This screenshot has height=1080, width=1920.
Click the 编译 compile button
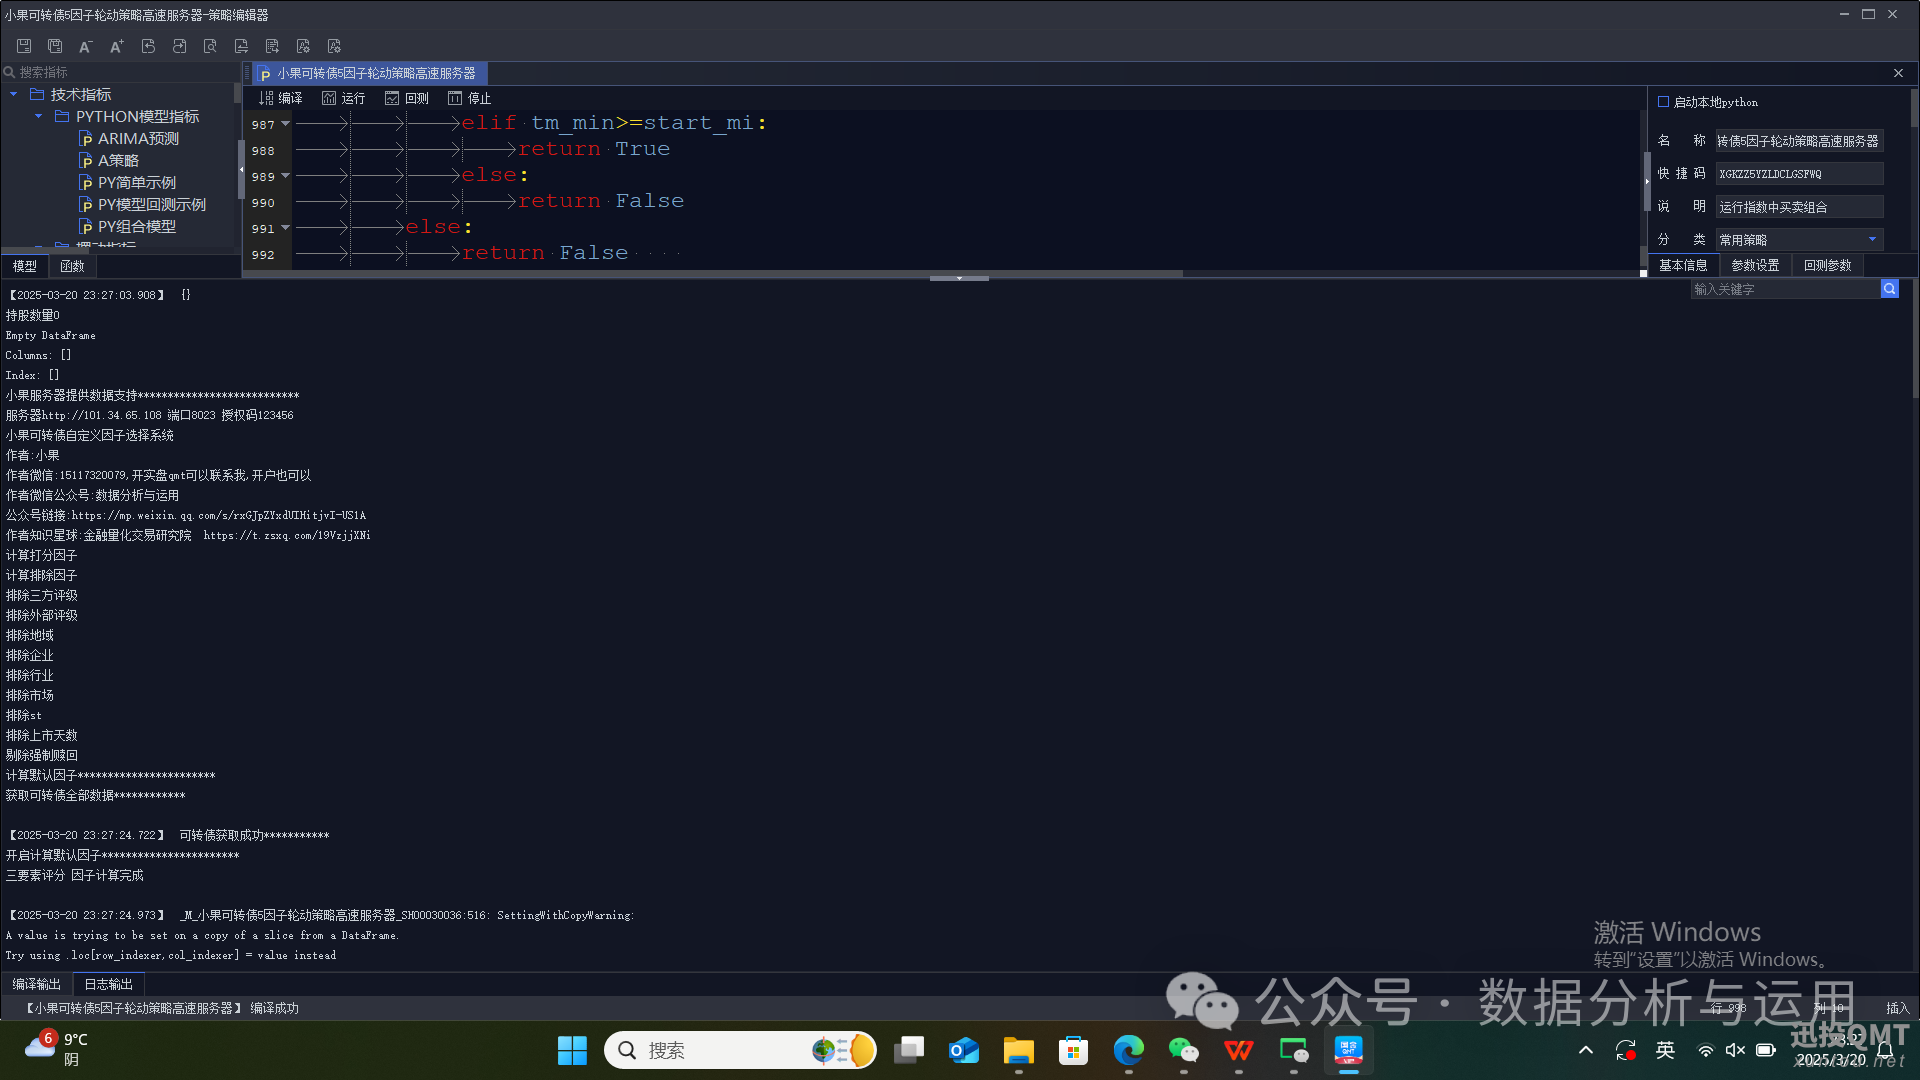(280, 98)
